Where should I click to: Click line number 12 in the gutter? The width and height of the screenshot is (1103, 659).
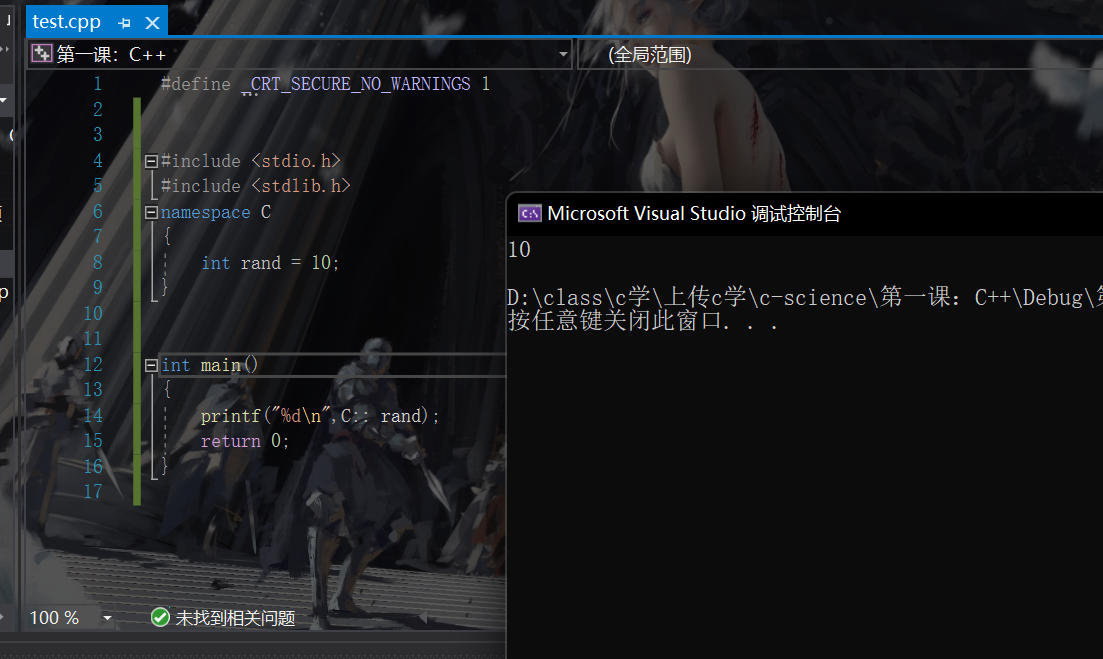pyautogui.click(x=93, y=364)
